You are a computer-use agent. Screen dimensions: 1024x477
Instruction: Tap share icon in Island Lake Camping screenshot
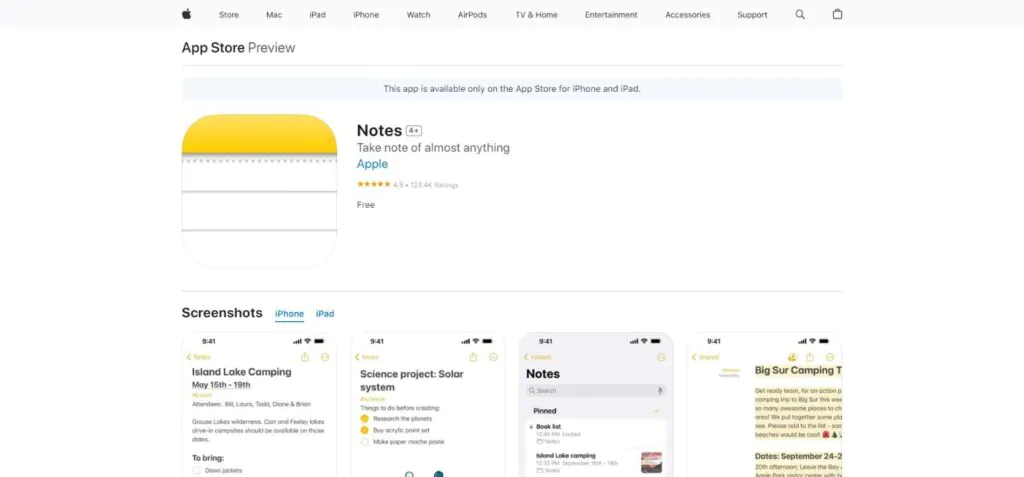tap(305, 357)
